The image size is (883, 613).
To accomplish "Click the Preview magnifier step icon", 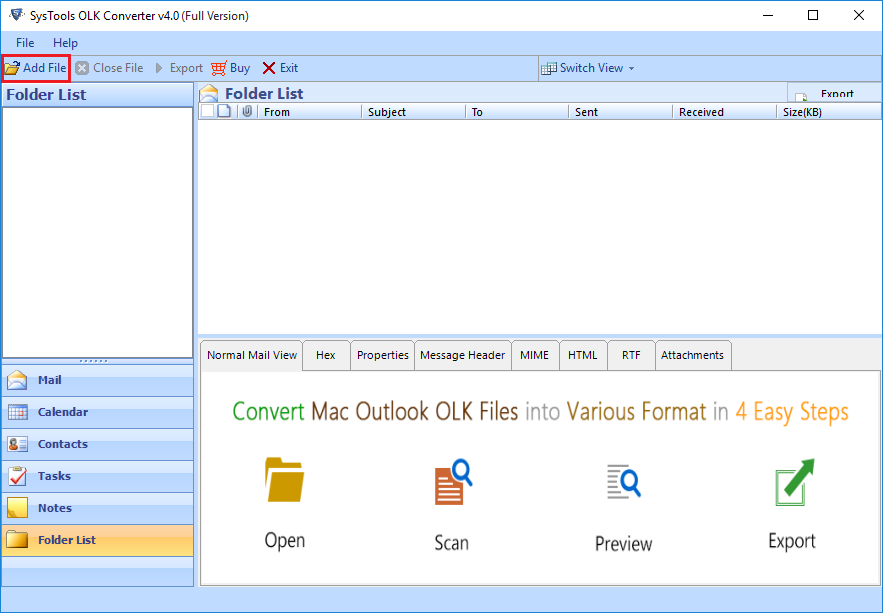I will [x=623, y=481].
